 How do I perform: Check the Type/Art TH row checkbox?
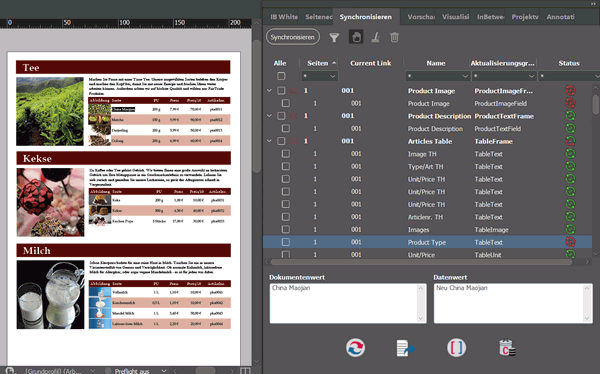tap(285, 167)
